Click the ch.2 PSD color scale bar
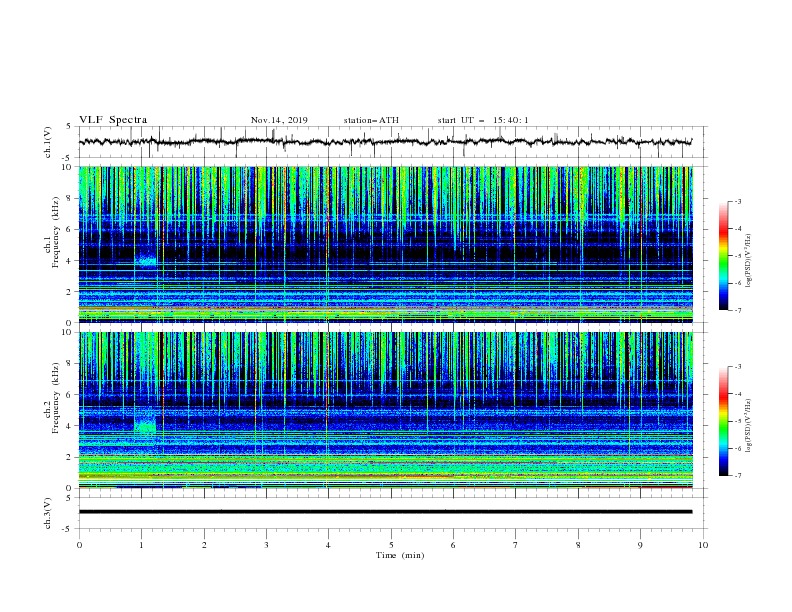The width and height of the screenshot is (792, 612). point(723,421)
